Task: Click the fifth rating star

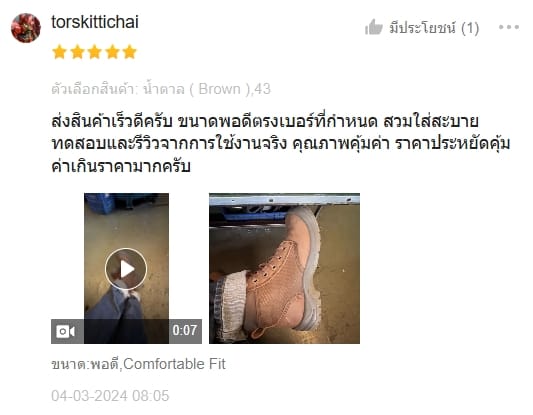Action: click(130, 52)
